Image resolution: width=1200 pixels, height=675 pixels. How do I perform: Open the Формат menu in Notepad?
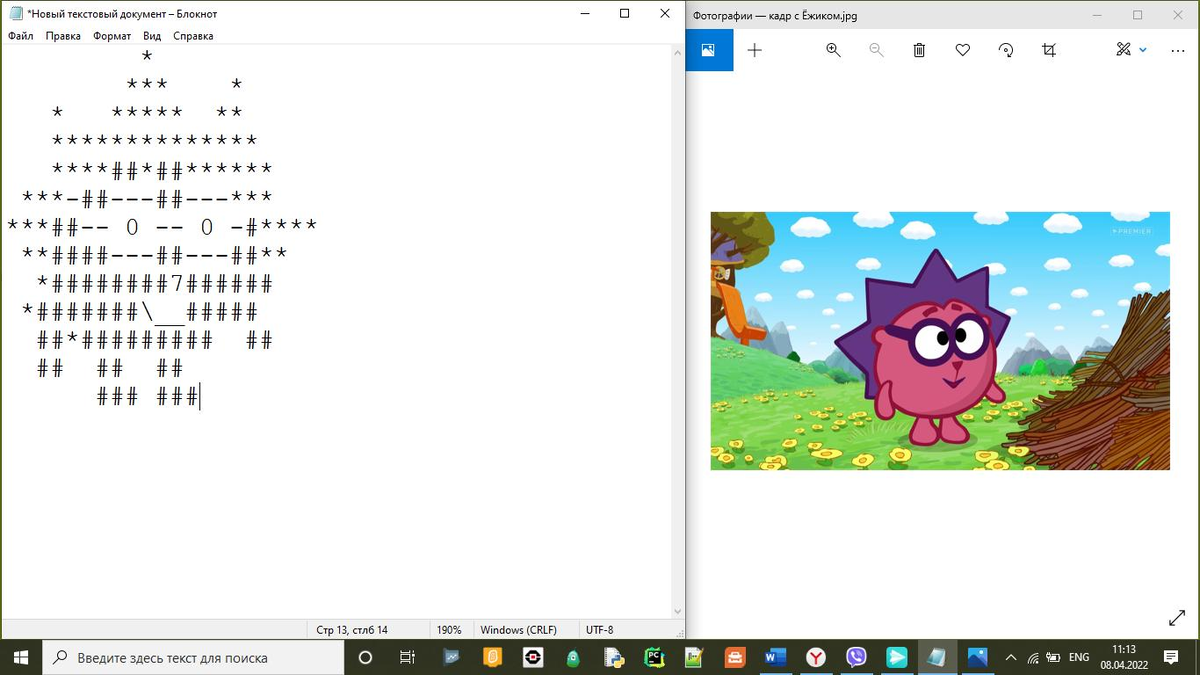click(x=112, y=36)
